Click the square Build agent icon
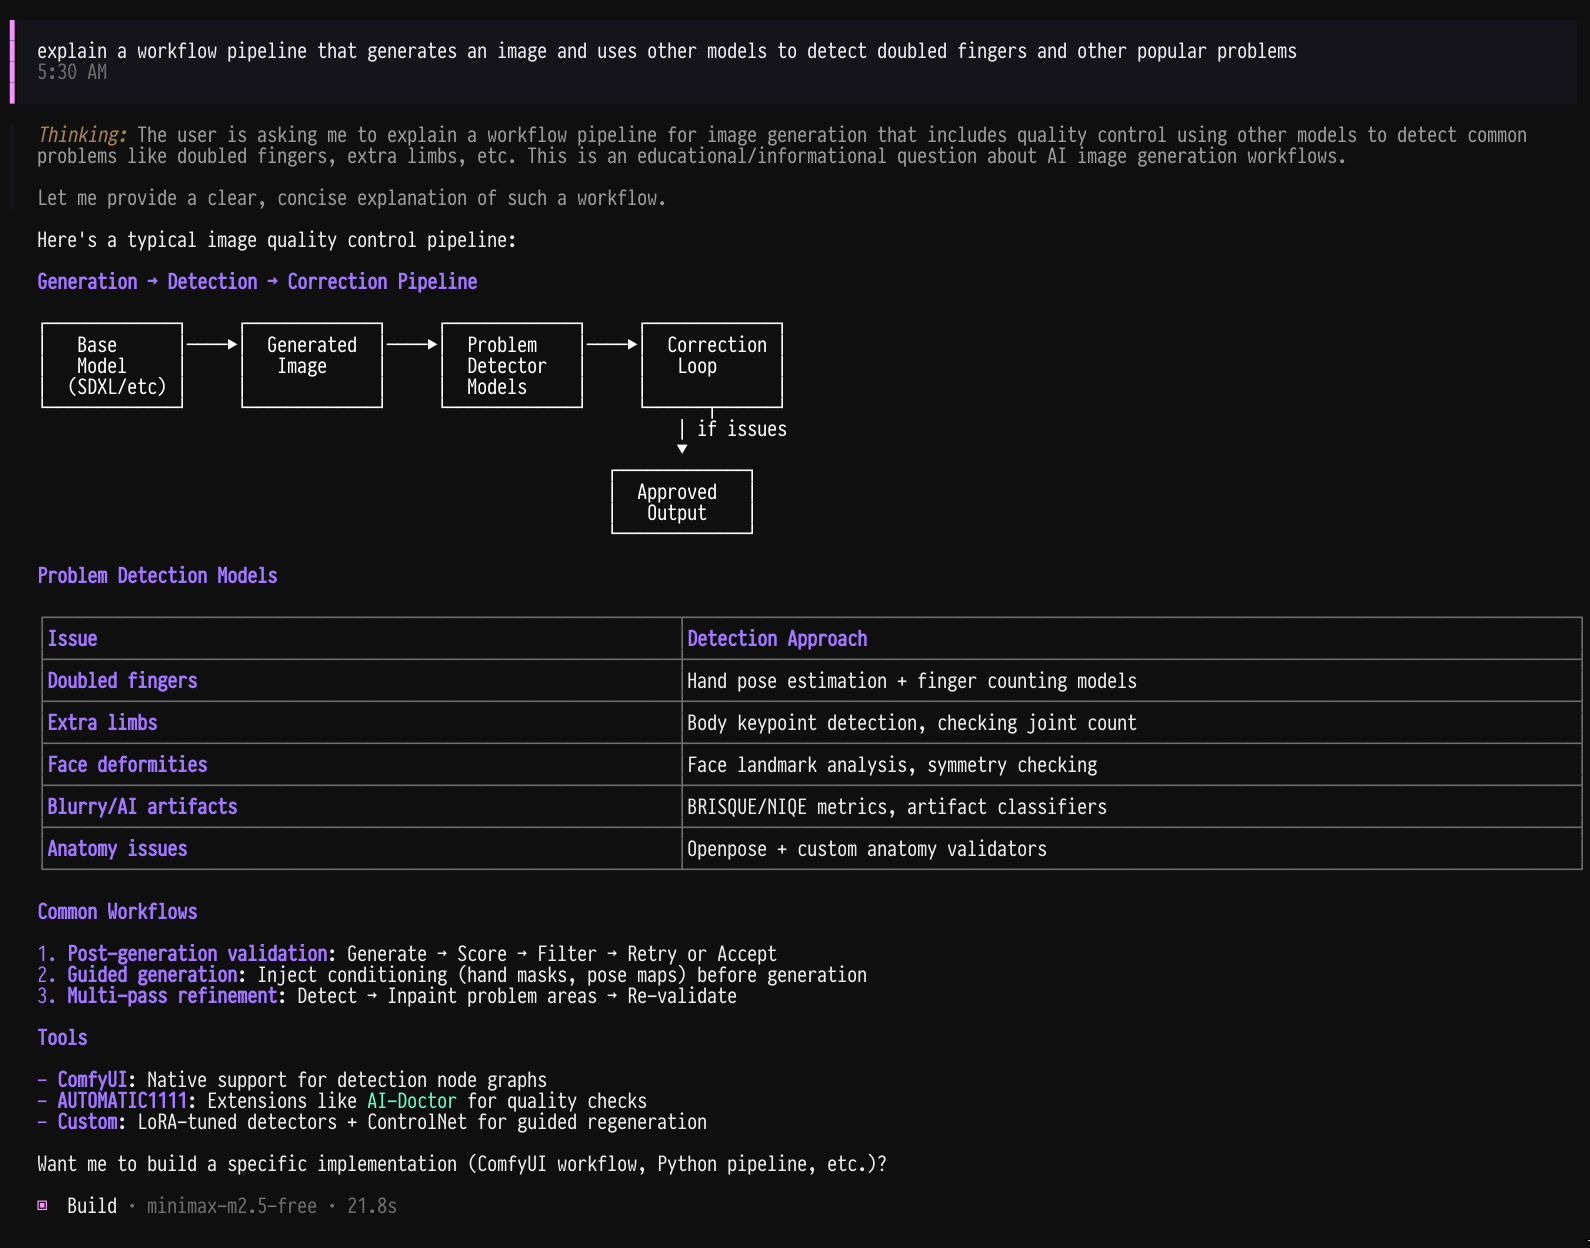Screen dimensions: 1590x1248 43,1205
